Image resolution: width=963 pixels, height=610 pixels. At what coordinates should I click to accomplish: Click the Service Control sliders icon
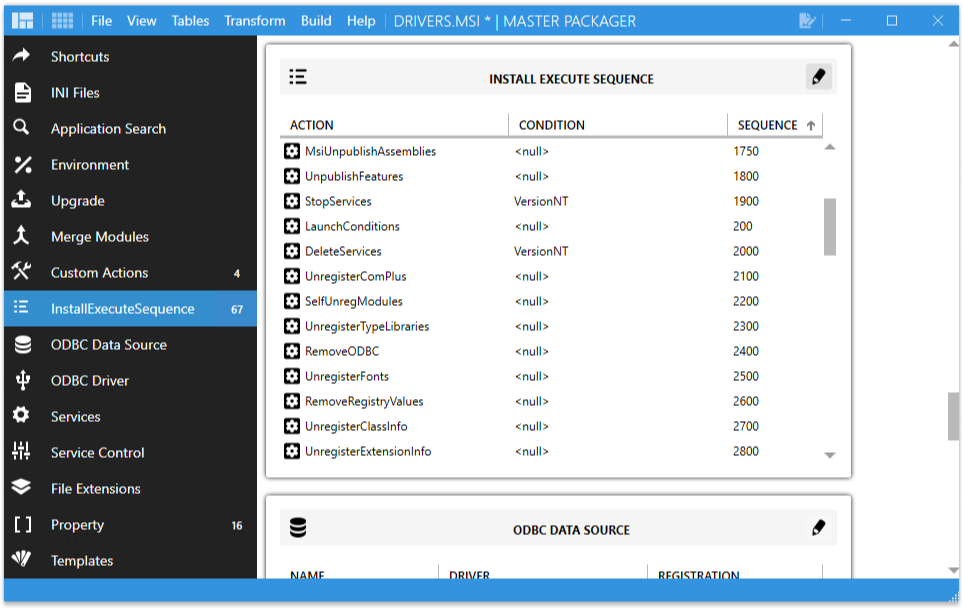[x=21, y=452]
